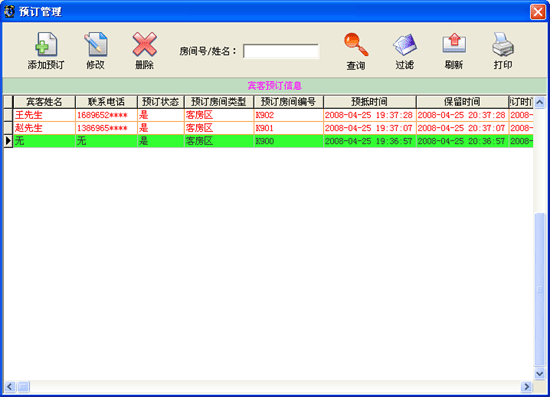The image size is (550, 397).
Task: Click the 预订房间编号 column header
Action: coord(288,102)
